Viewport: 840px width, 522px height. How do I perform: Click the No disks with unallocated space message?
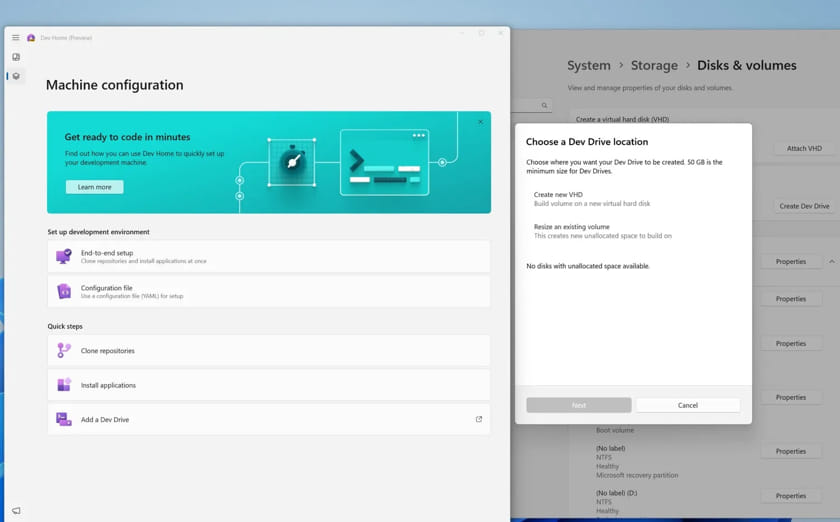(588, 266)
